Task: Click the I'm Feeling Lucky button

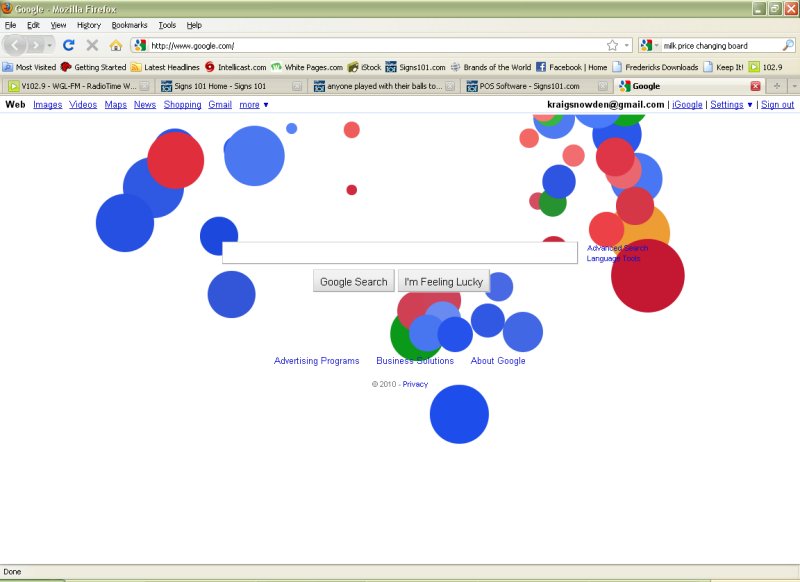Action: coord(443,282)
